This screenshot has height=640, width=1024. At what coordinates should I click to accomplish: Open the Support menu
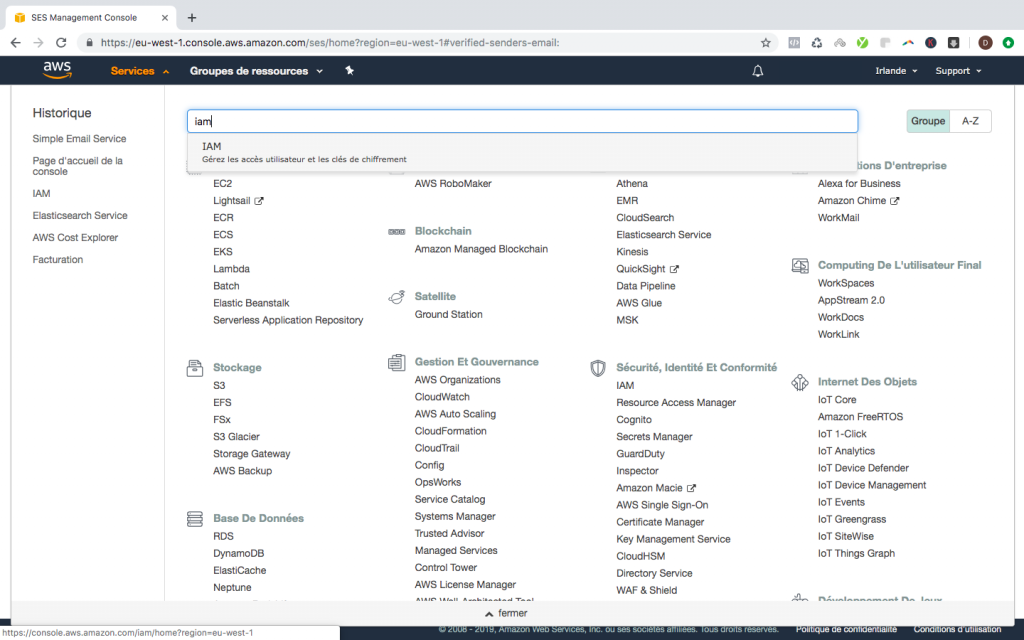click(958, 71)
